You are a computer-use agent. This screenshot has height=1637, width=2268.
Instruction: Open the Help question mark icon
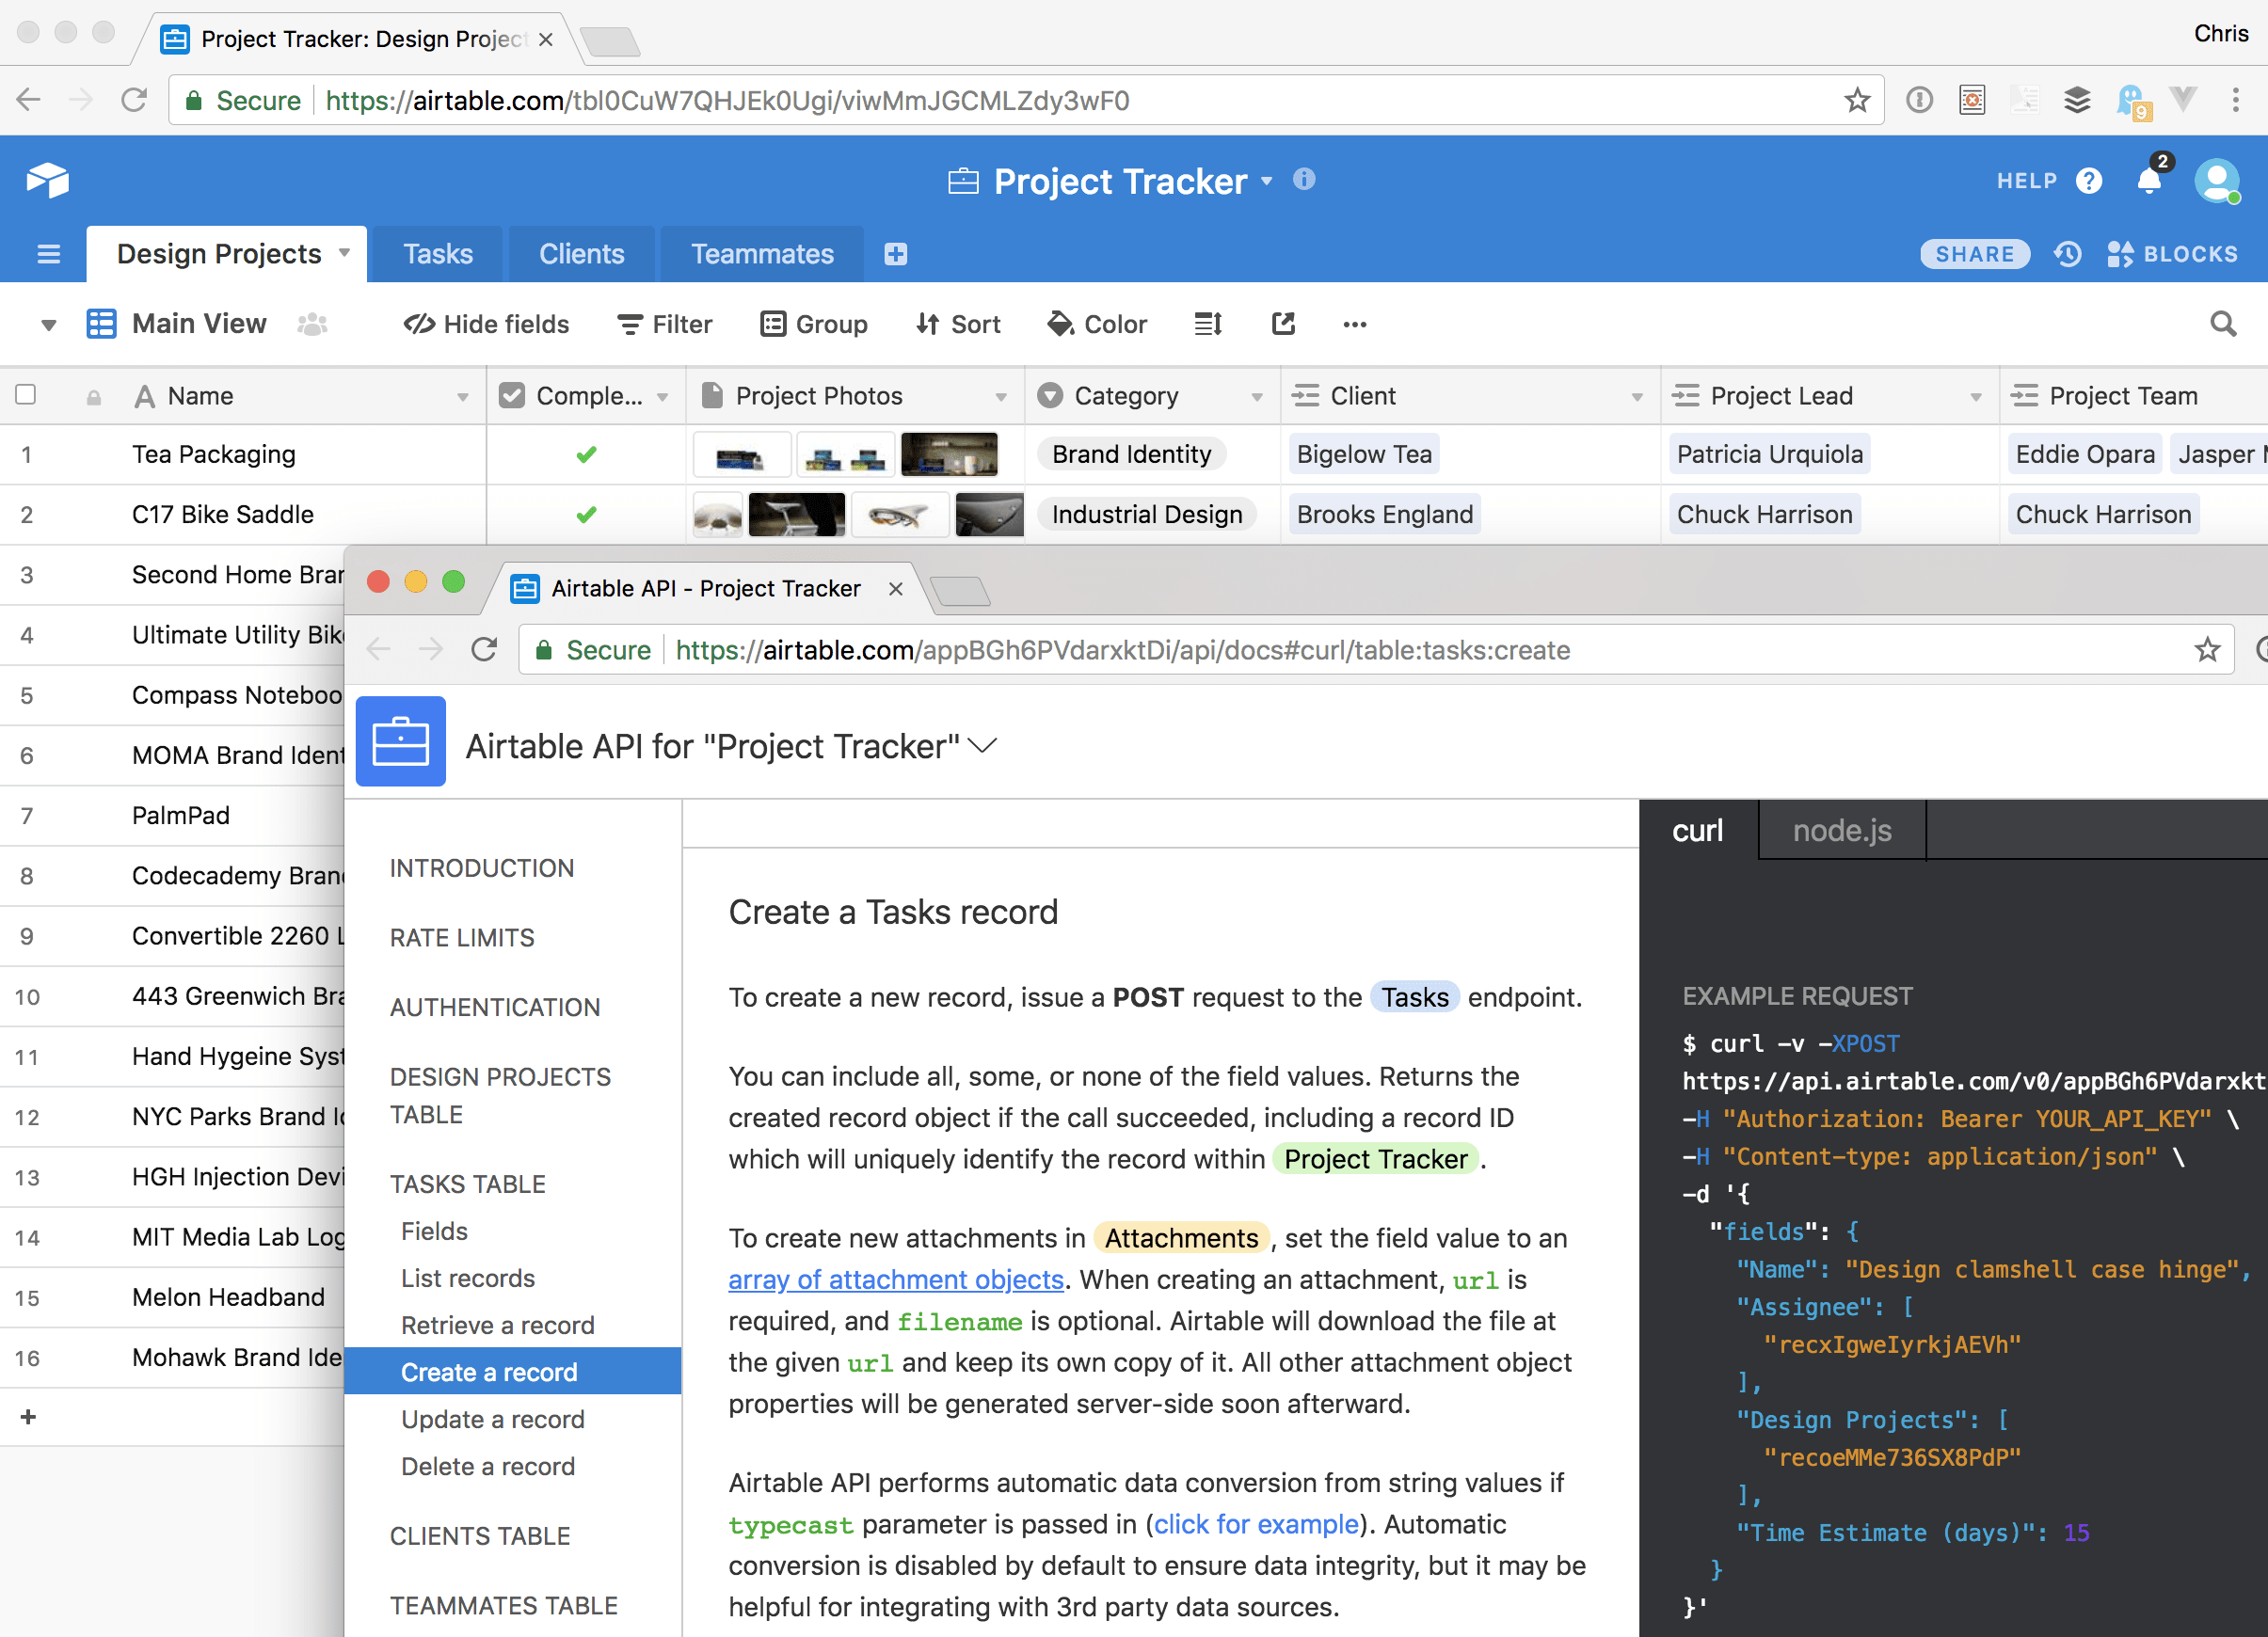click(x=2089, y=181)
